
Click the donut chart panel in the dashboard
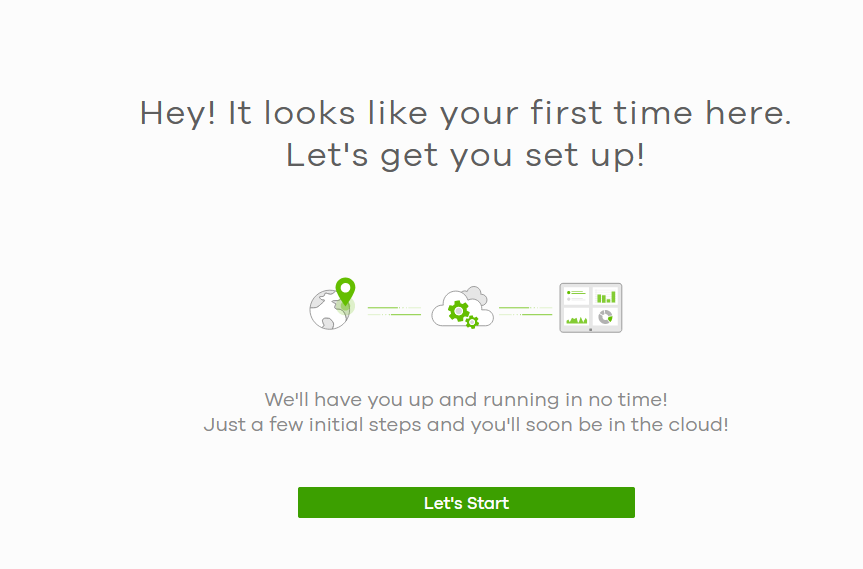(x=606, y=317)
